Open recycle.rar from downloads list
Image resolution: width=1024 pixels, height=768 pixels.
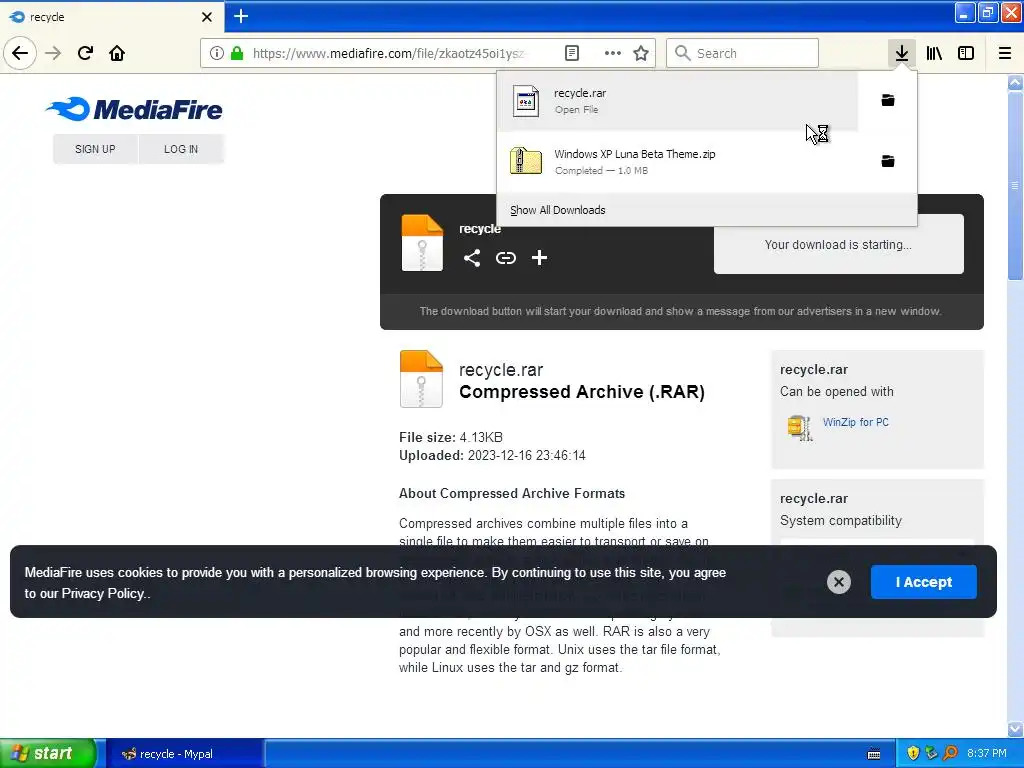coord(678,101)
